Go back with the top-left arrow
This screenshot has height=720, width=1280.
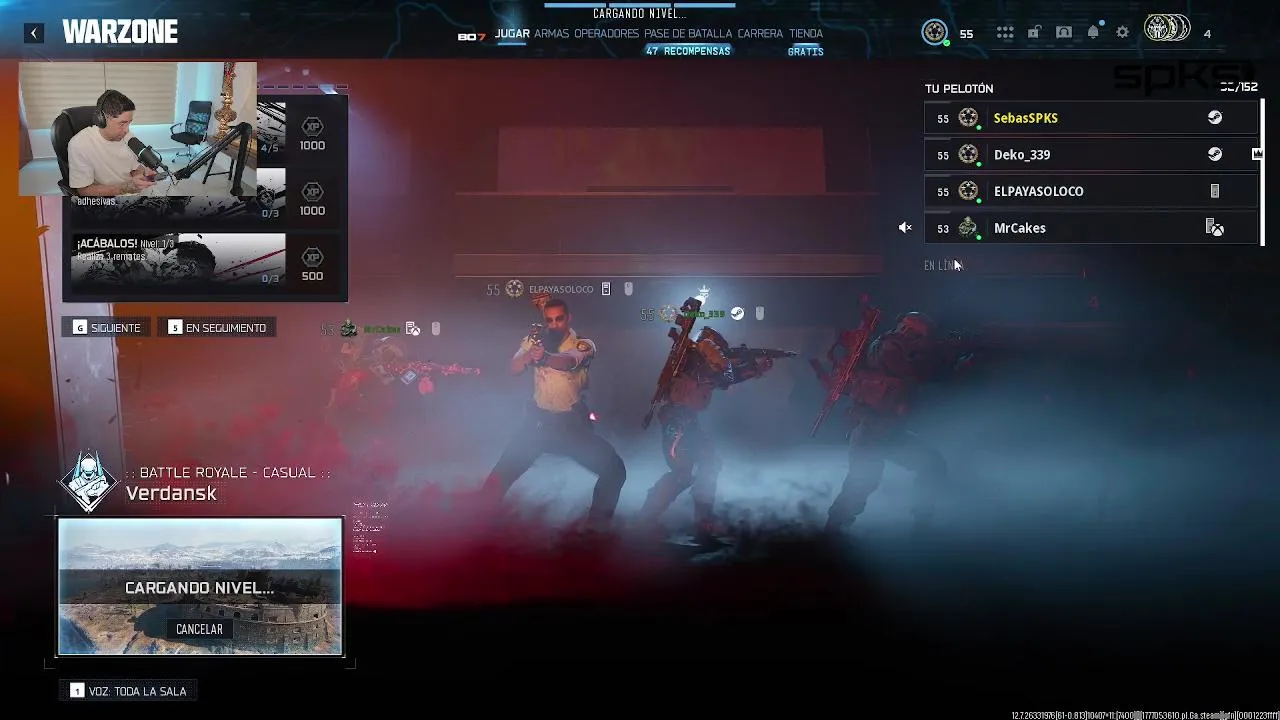click(x=34, y=33)
